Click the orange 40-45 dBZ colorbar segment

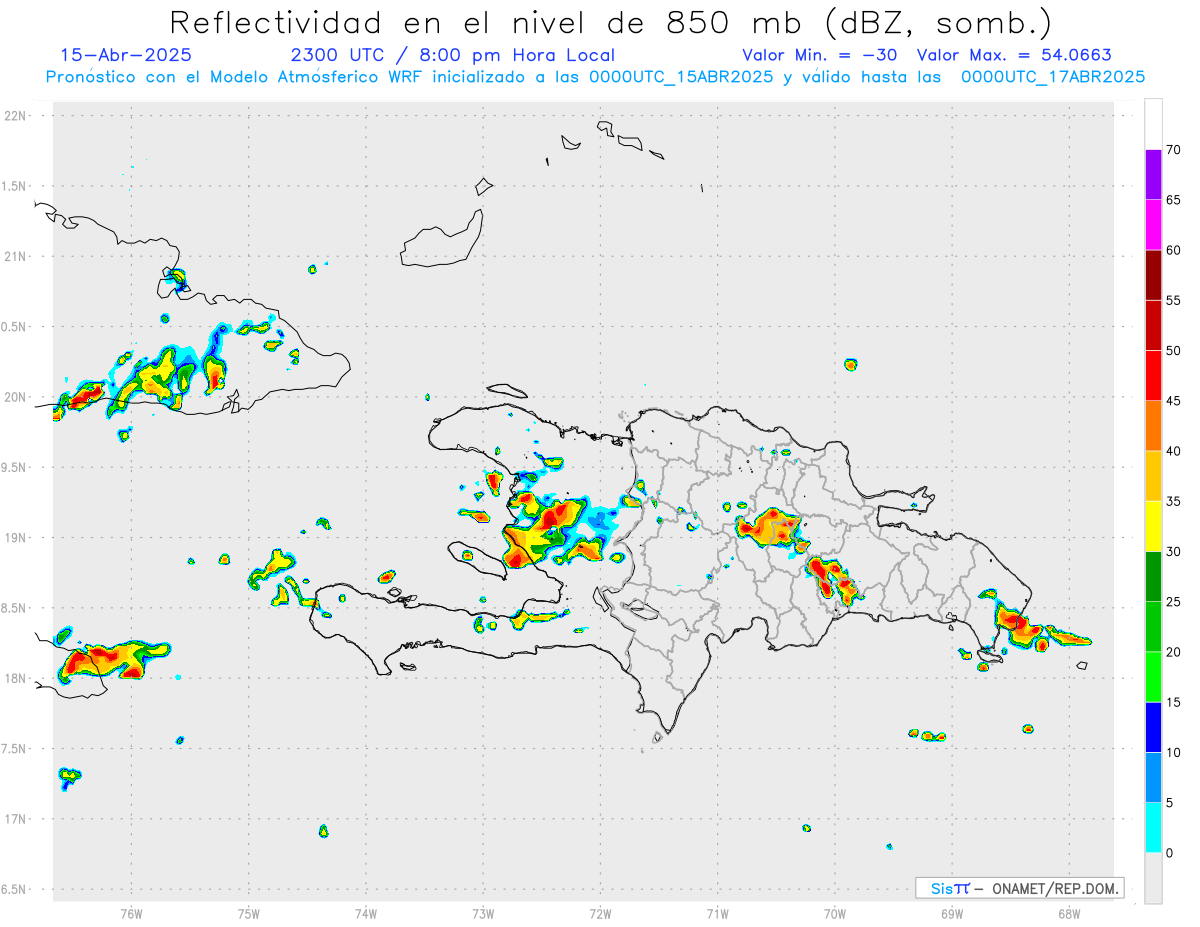(x=1153, y=426)
